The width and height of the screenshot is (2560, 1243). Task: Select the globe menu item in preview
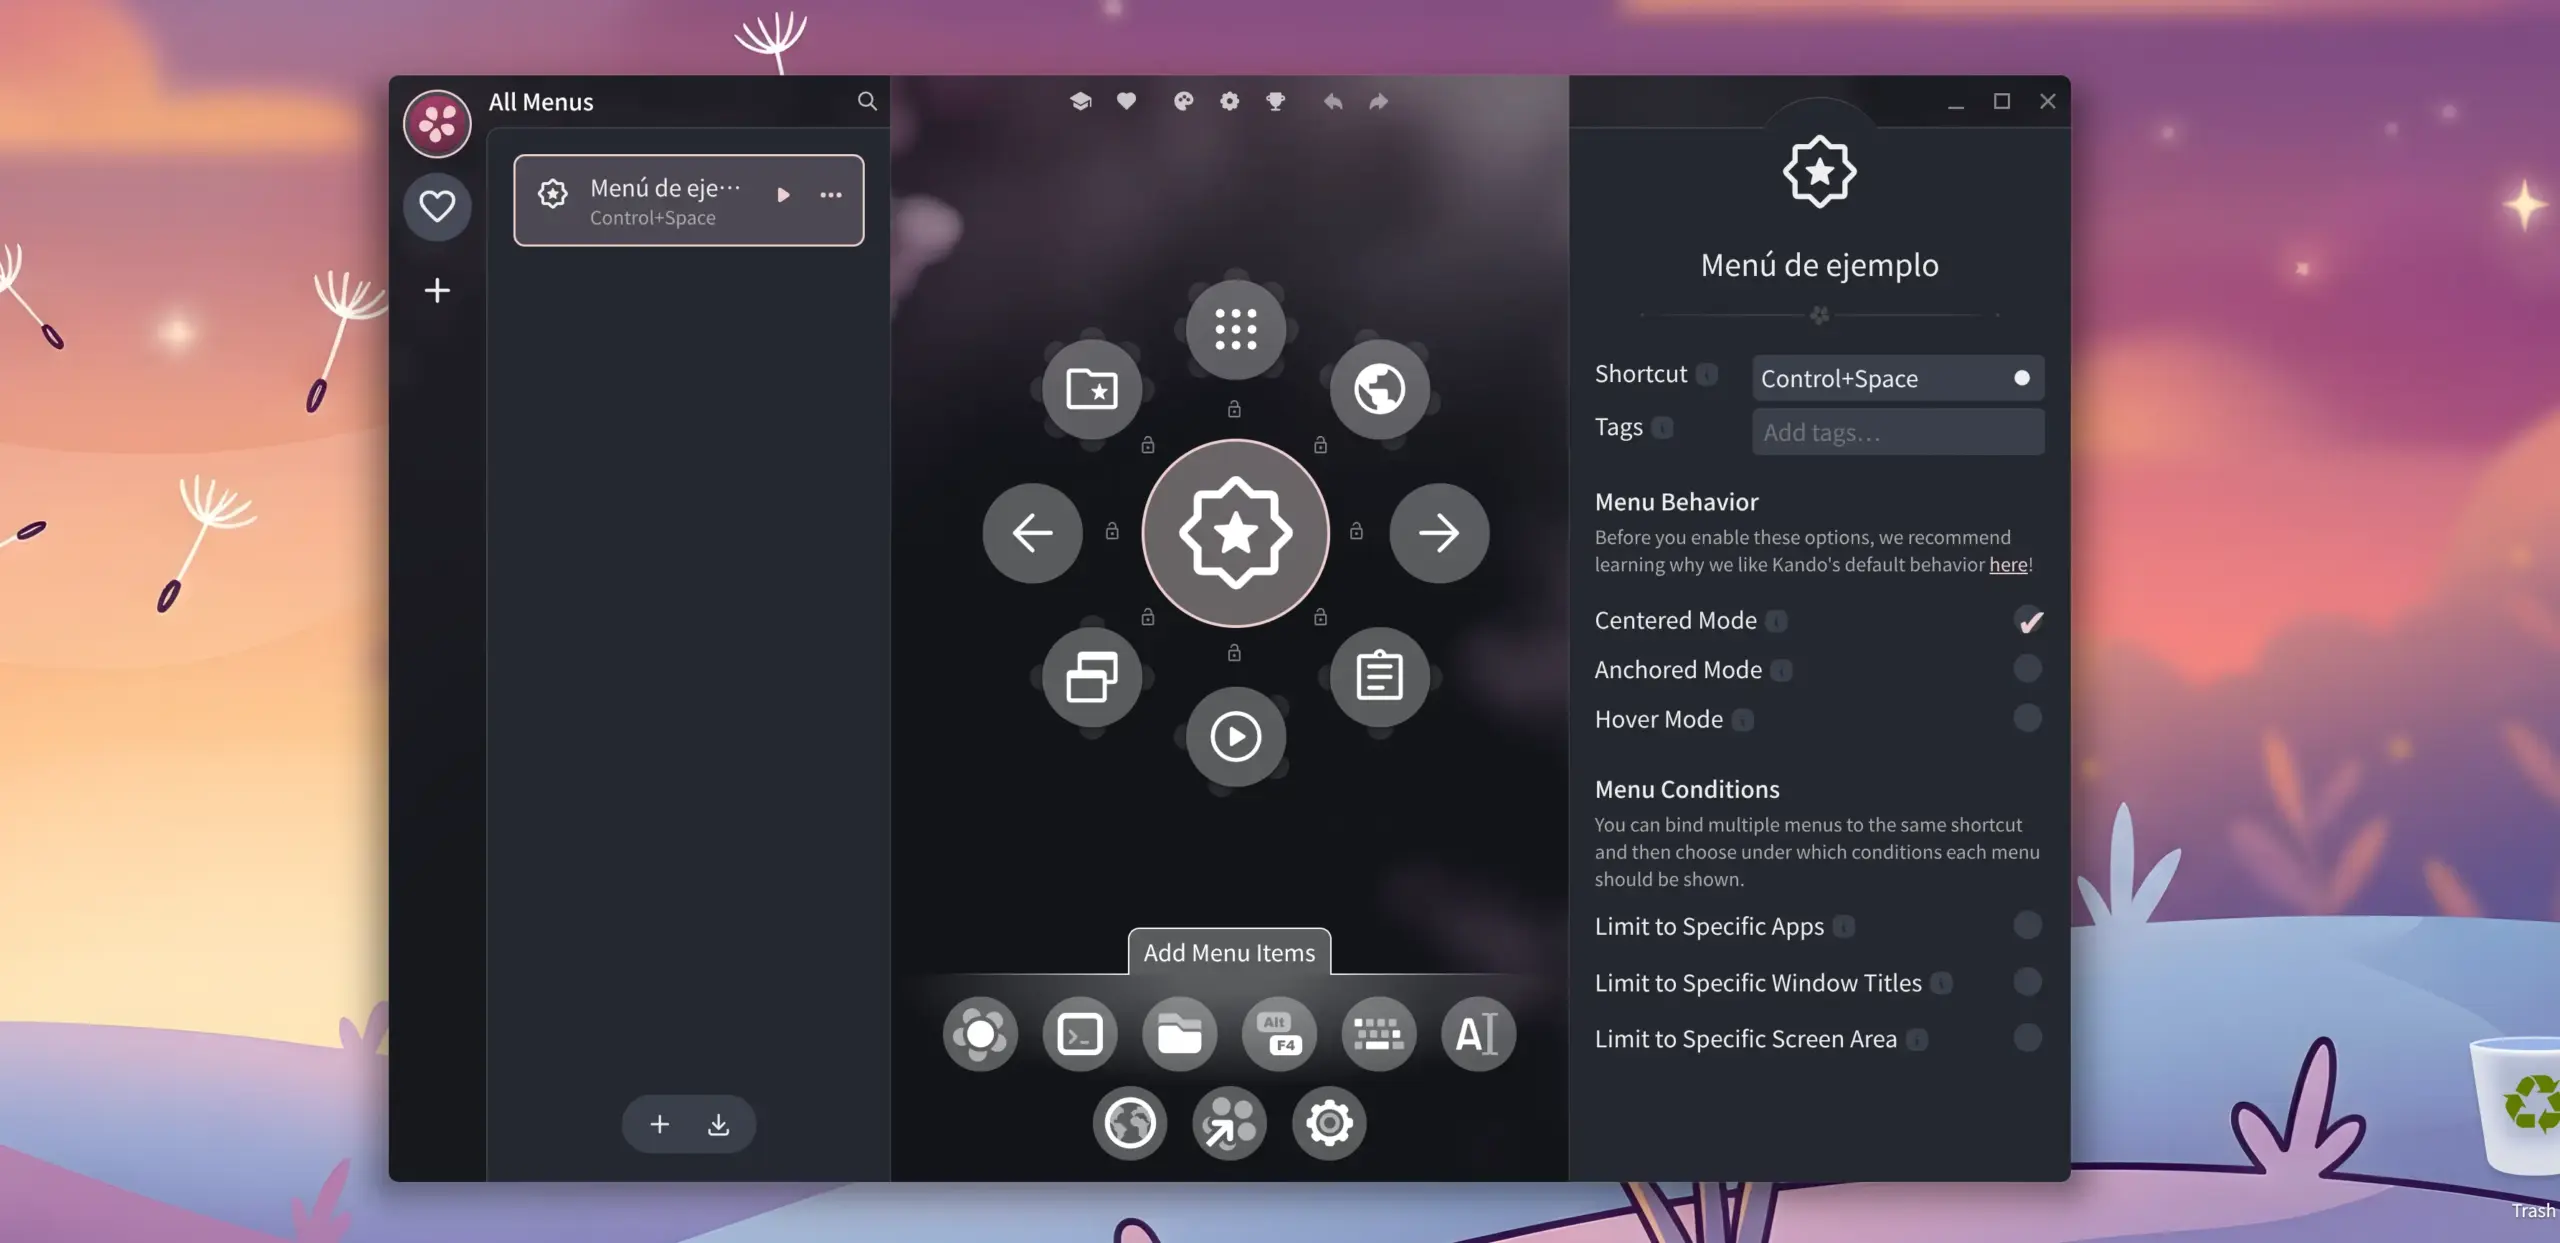click(1380, 388)
